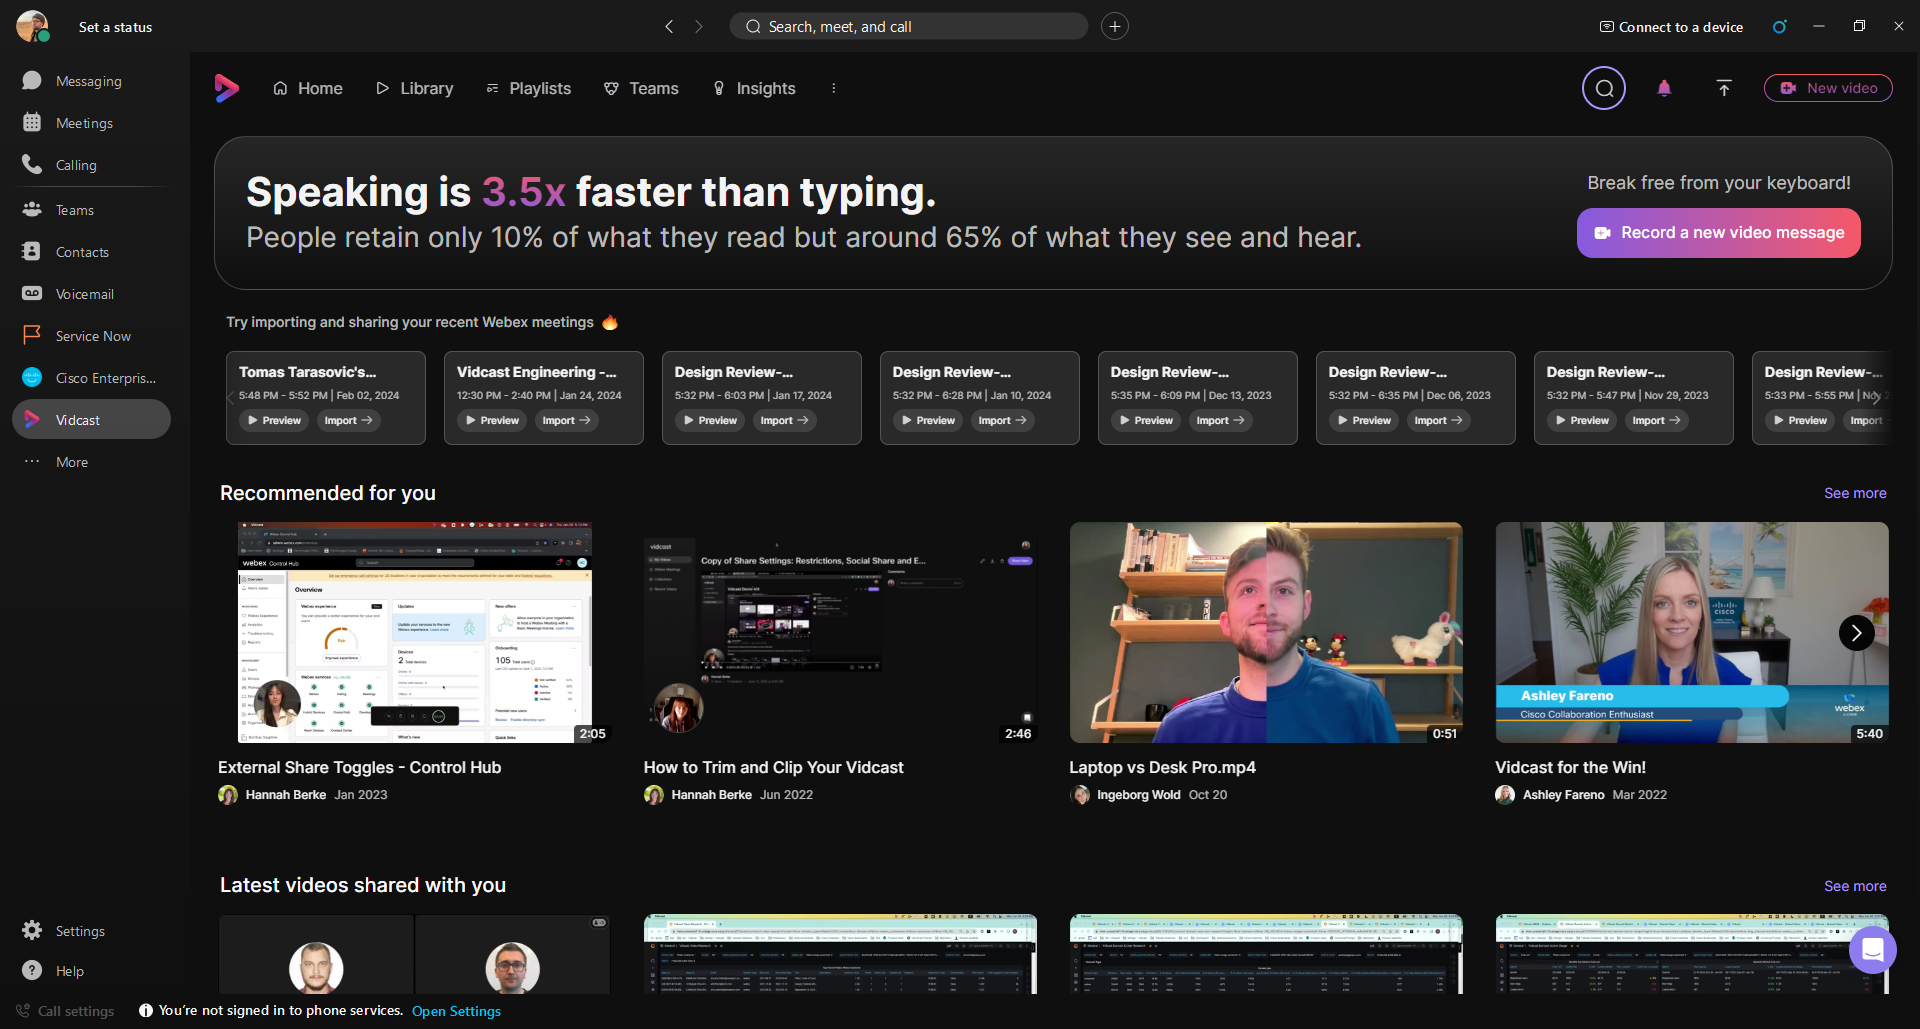The image size is (1920, 1029).
Task: Preview the Dec 06, 2023 Design Review
Action: click(x=1364, y=420)
